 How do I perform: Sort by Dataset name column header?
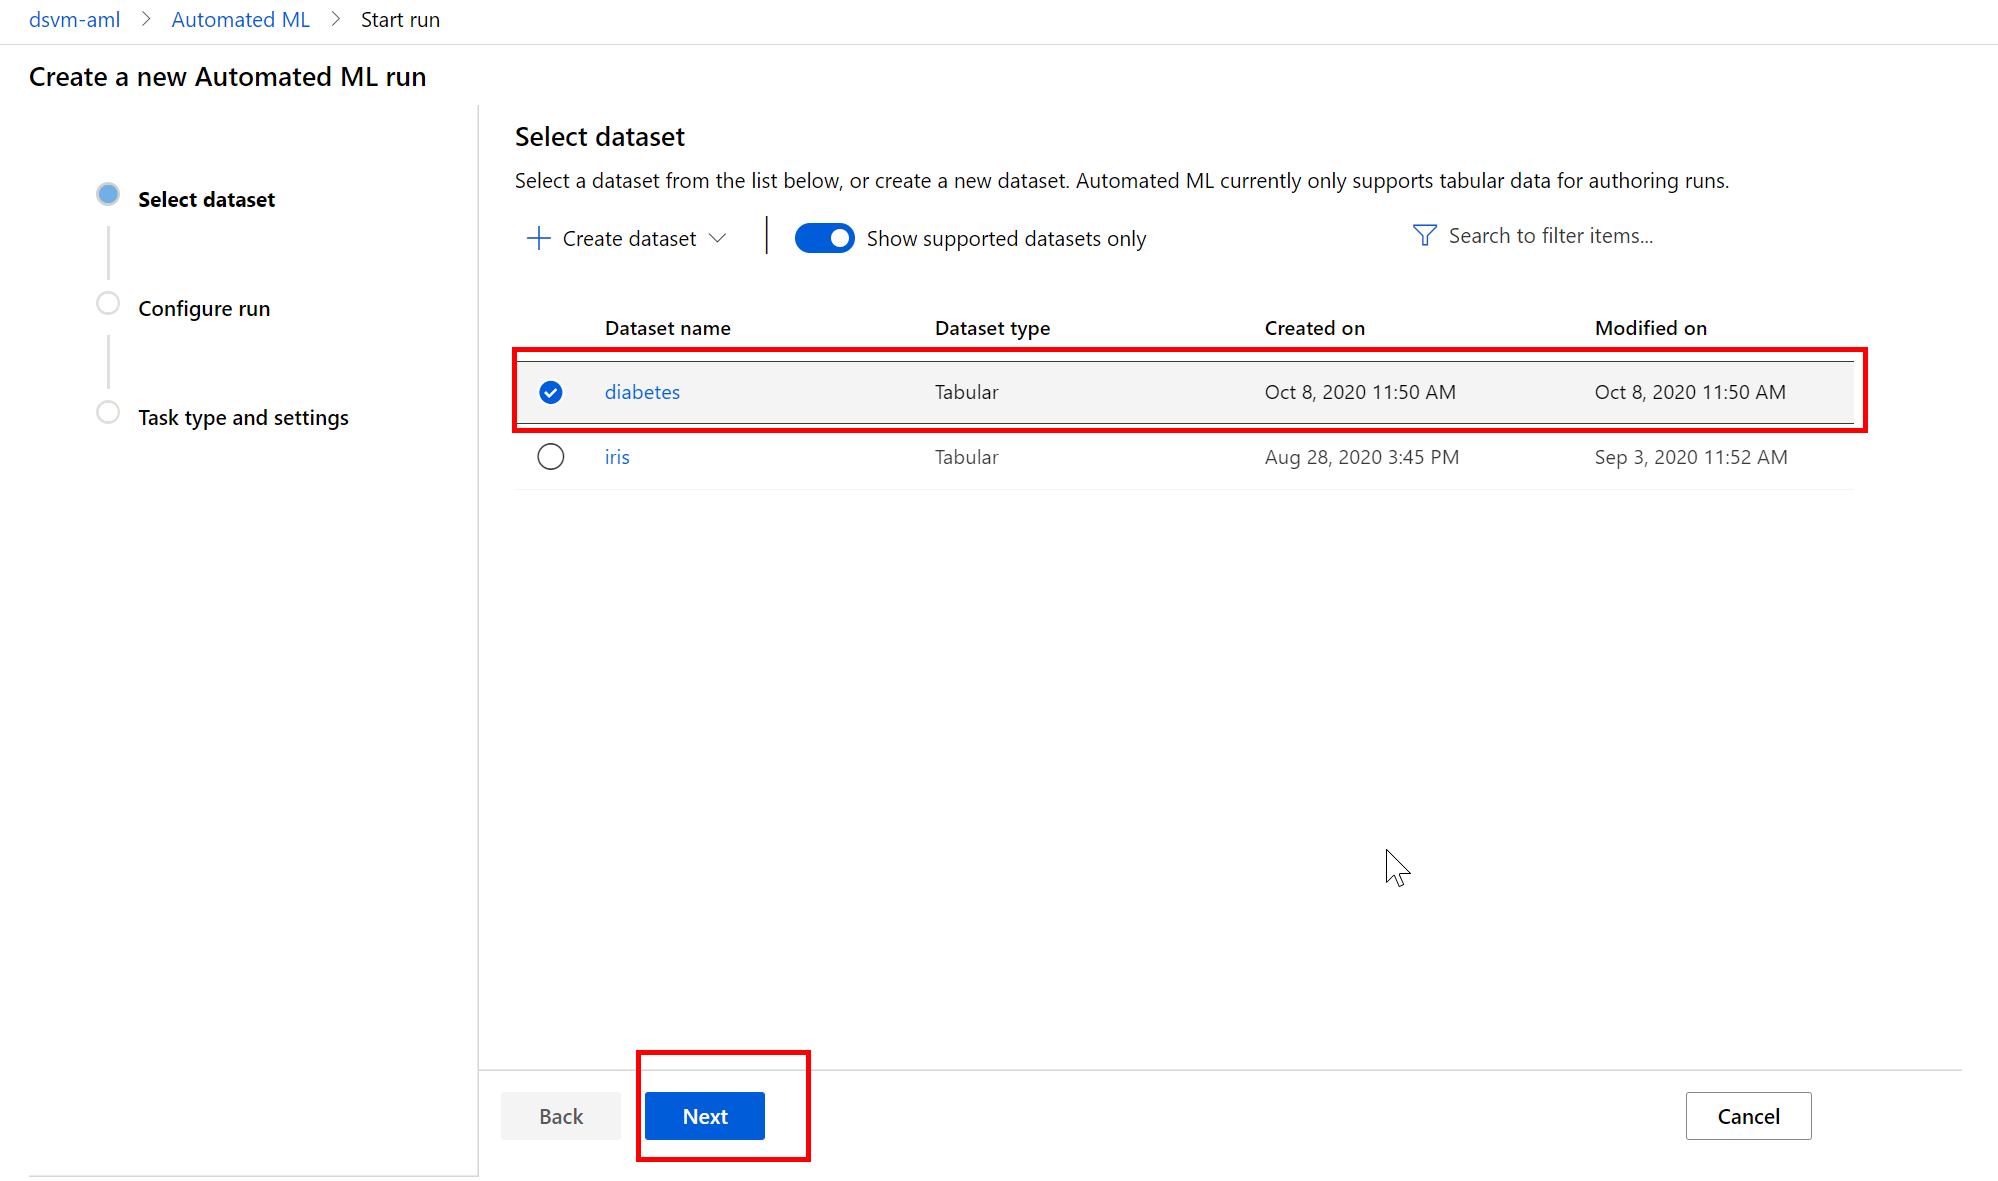point(667,328)
